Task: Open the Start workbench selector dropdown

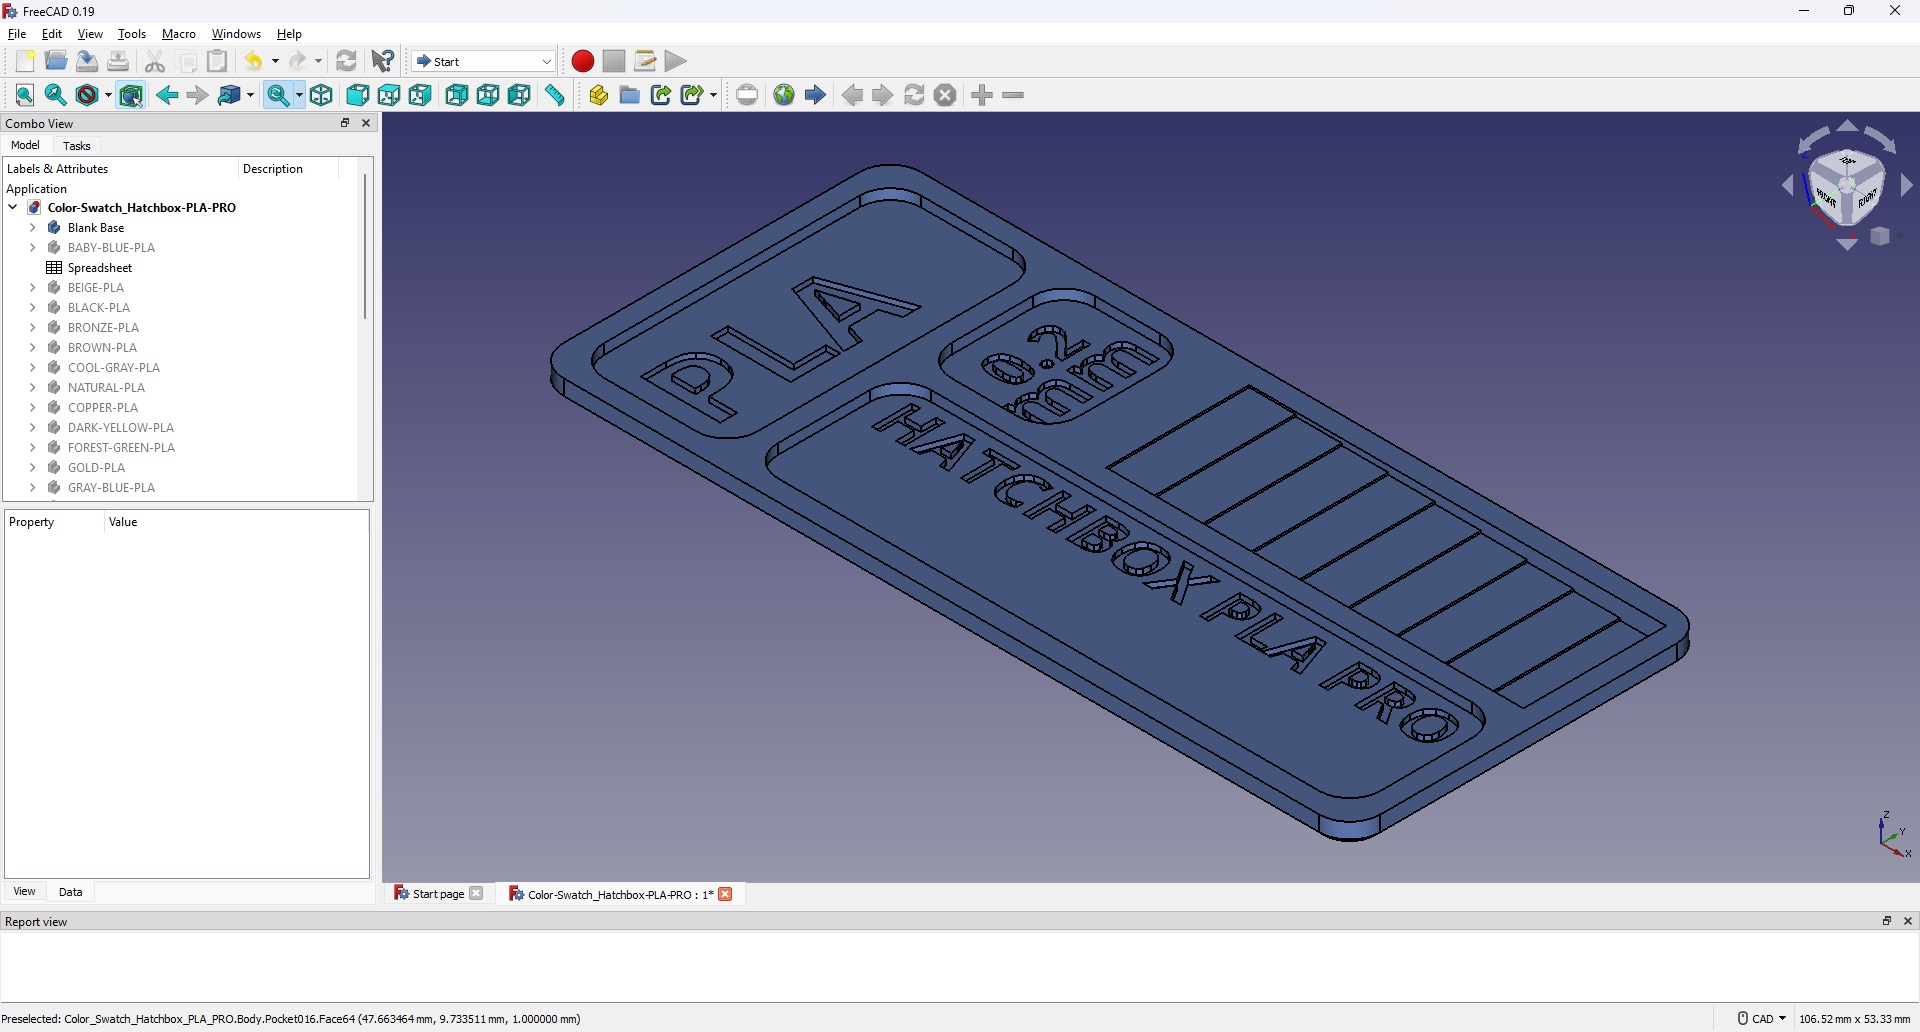Action: 545,61
